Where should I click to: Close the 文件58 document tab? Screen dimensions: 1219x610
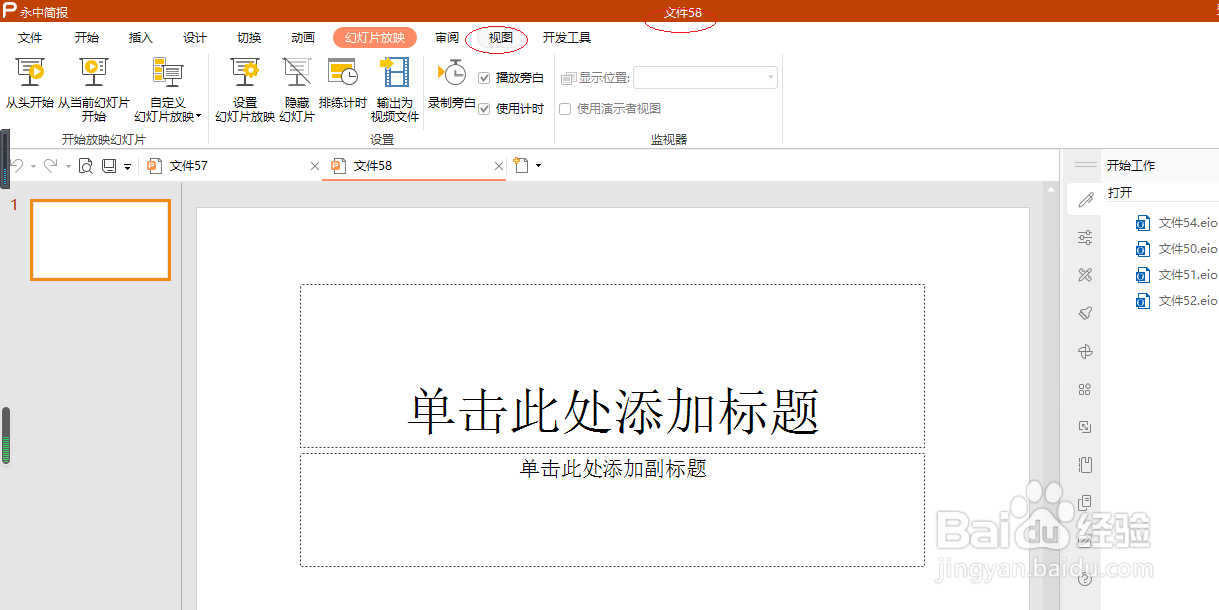[x=499, y=166]
